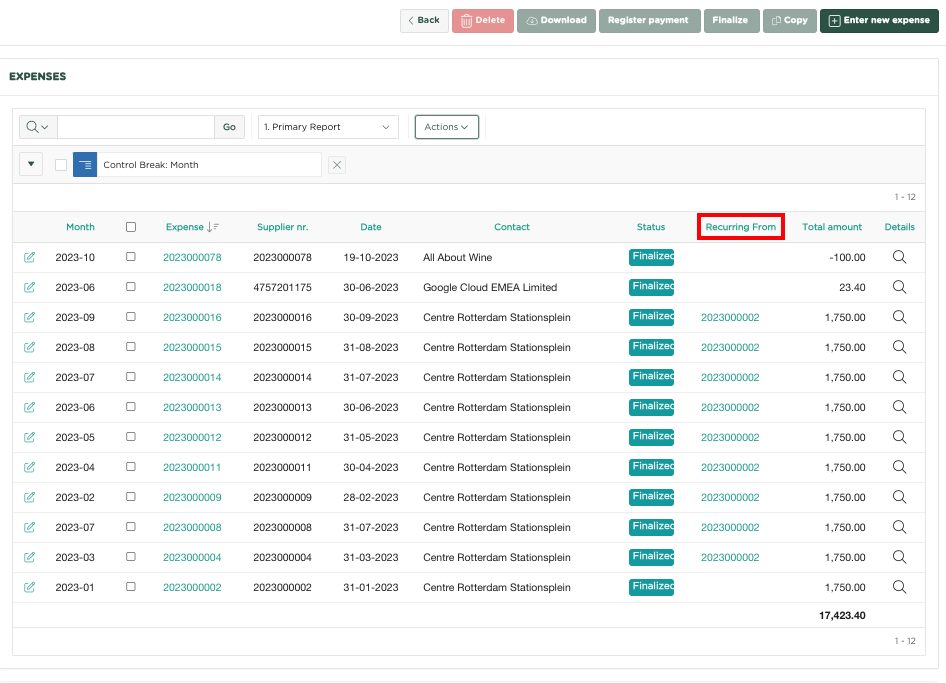Click Control Break: Month label
946x683 pixels.
point(151,165)
